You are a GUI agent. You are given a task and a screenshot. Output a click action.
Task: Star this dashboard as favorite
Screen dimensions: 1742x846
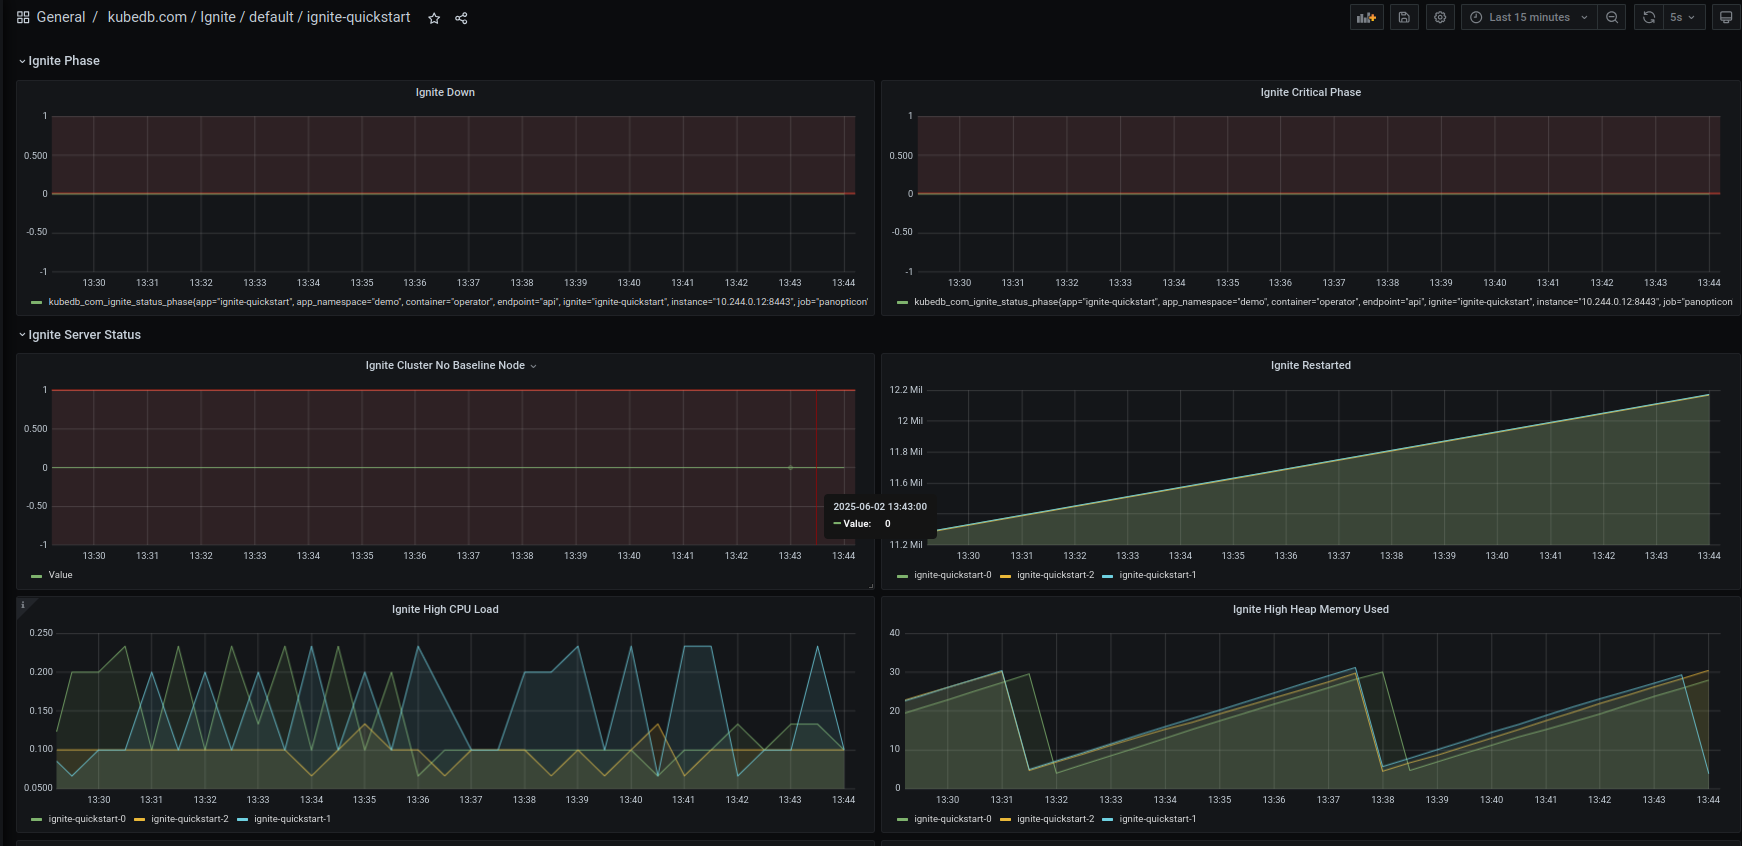tap(434, 18)
